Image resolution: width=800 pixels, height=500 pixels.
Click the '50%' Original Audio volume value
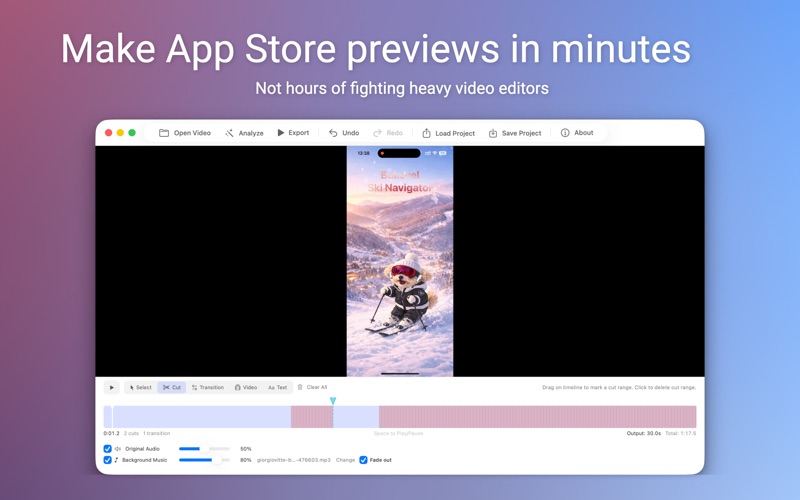point(246,449)
